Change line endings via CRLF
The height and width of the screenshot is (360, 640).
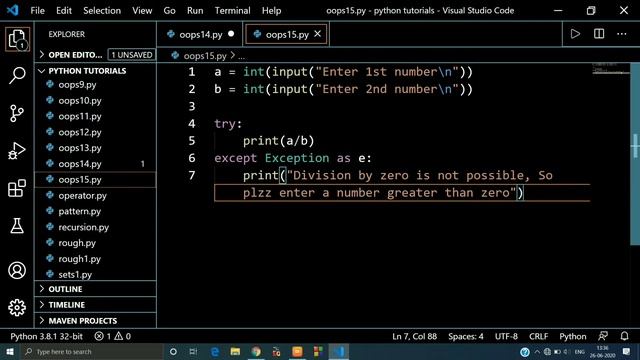pos(538,336)
